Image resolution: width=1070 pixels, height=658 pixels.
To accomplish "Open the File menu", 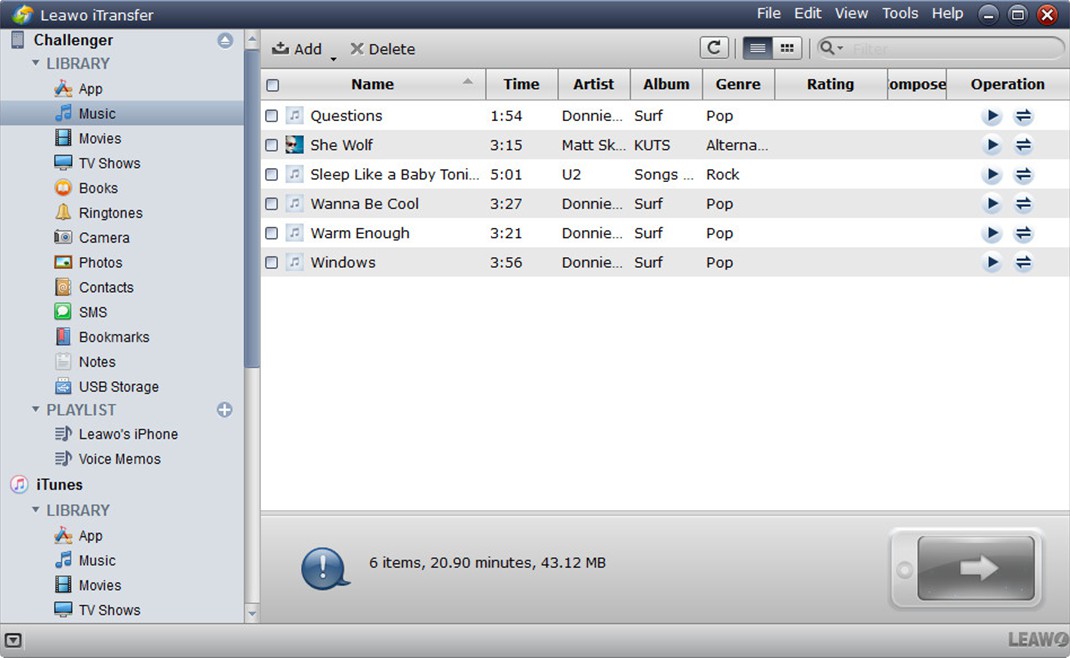I will coord(768,14).
